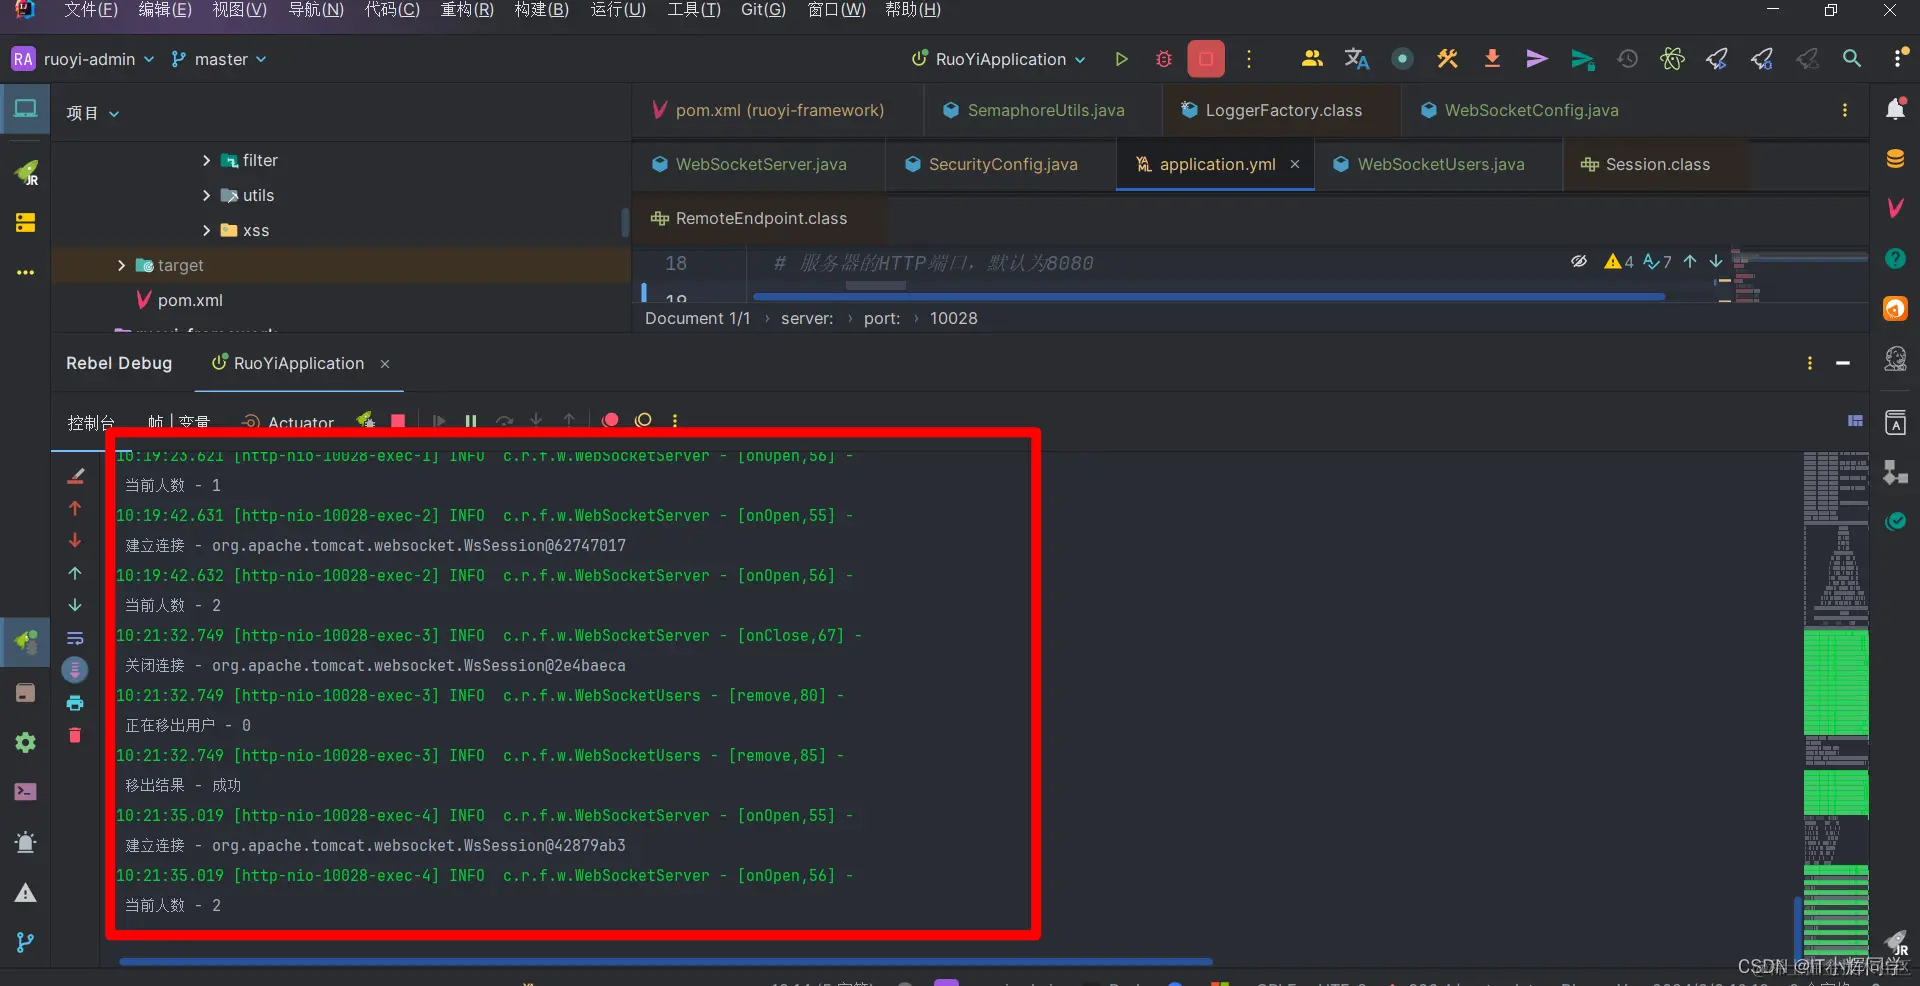The image size is (1920, 986).
Task: Click the server: breadcrumb
Action: [x=807, y=318]
